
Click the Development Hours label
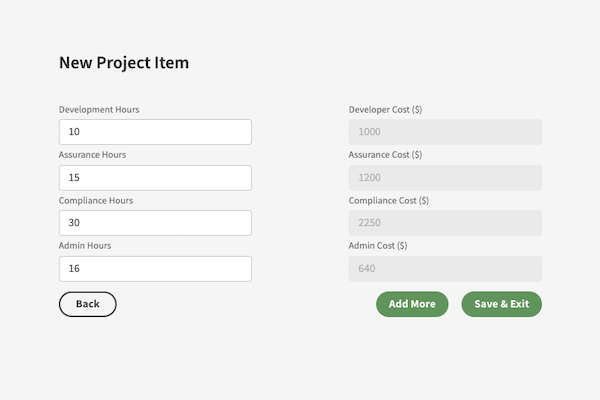click(x=99, y=109)
